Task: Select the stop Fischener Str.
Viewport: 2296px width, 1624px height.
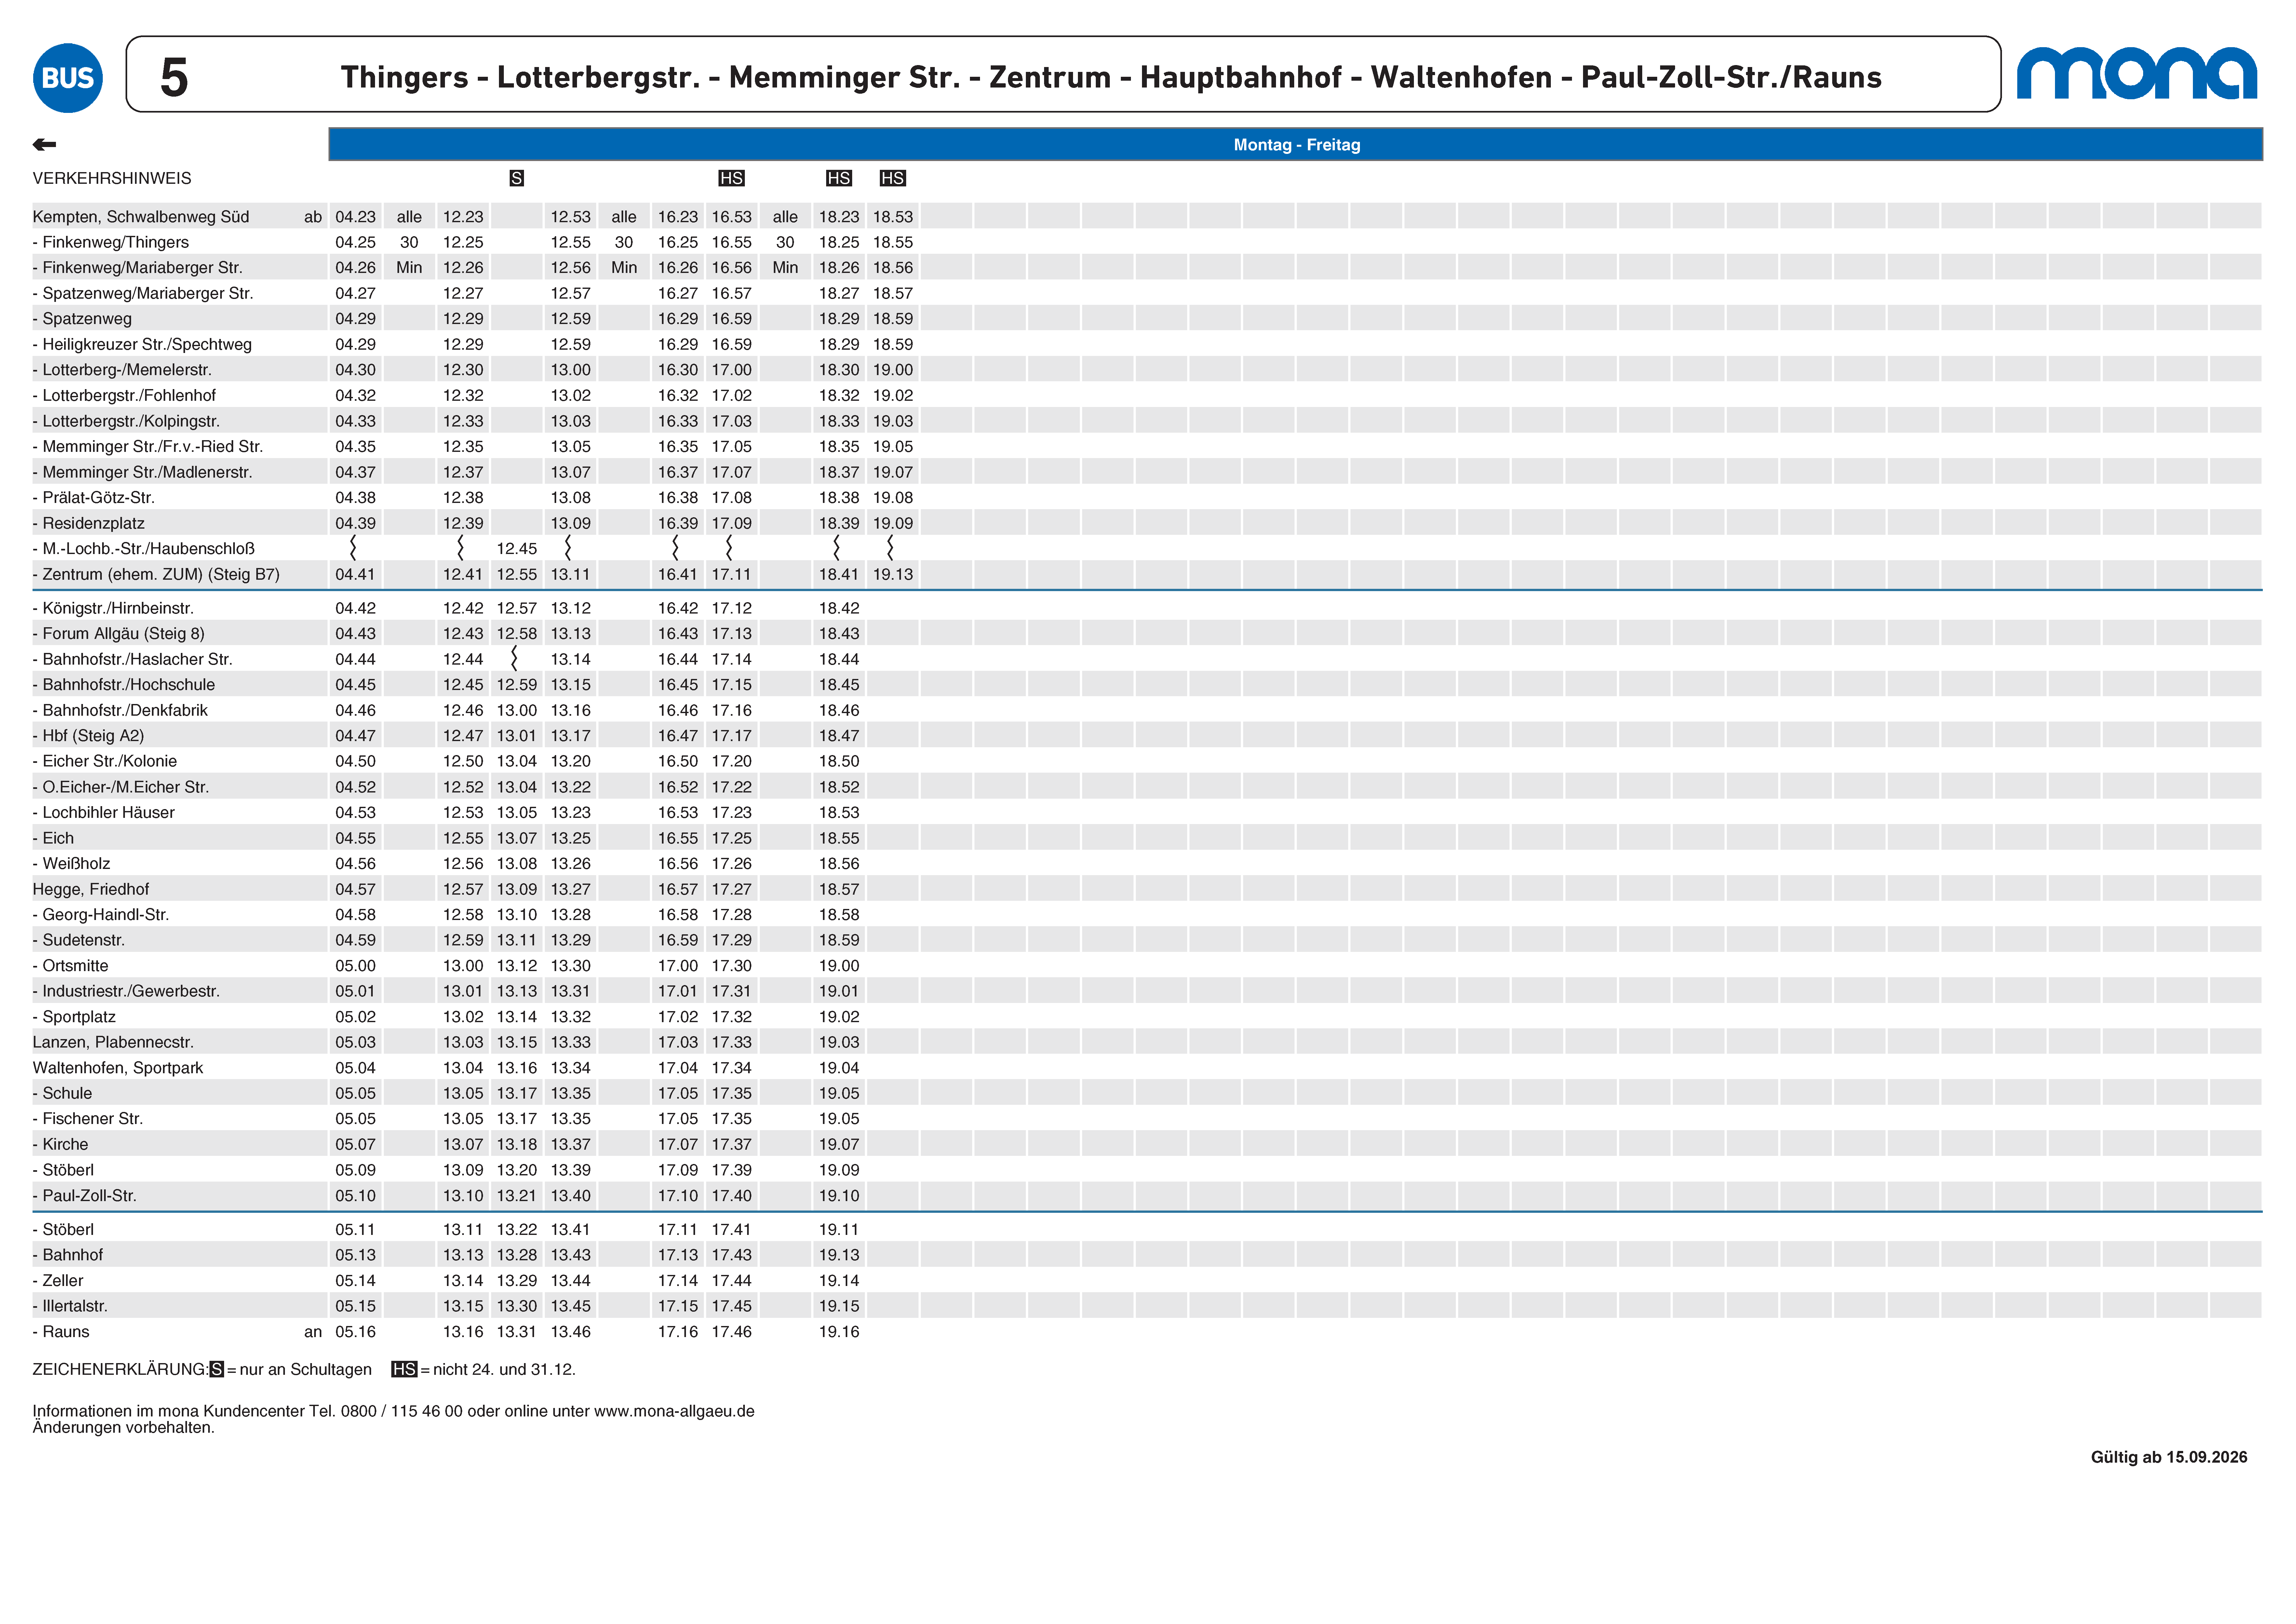Action: [x=88, y=1119]
